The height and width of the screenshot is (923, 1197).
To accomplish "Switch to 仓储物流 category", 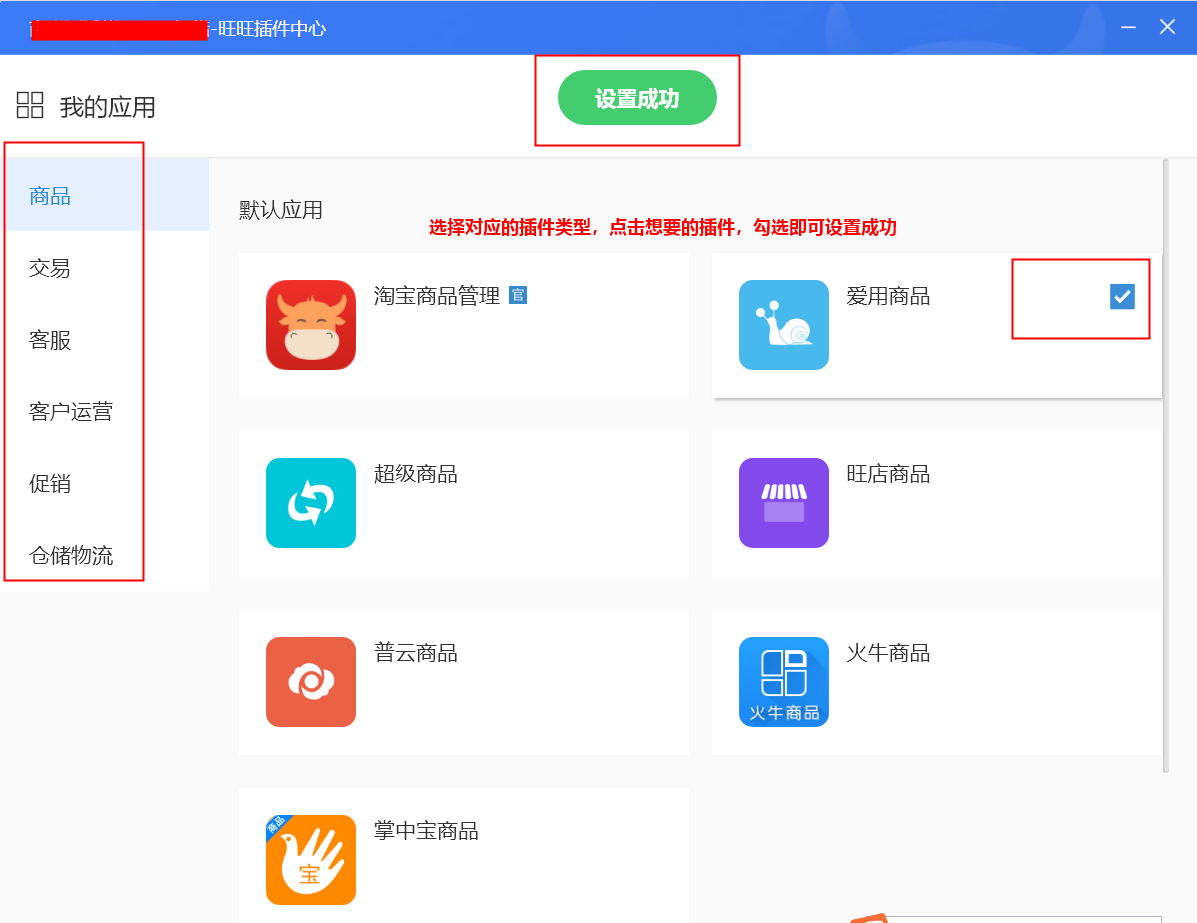I will [71, 556].
